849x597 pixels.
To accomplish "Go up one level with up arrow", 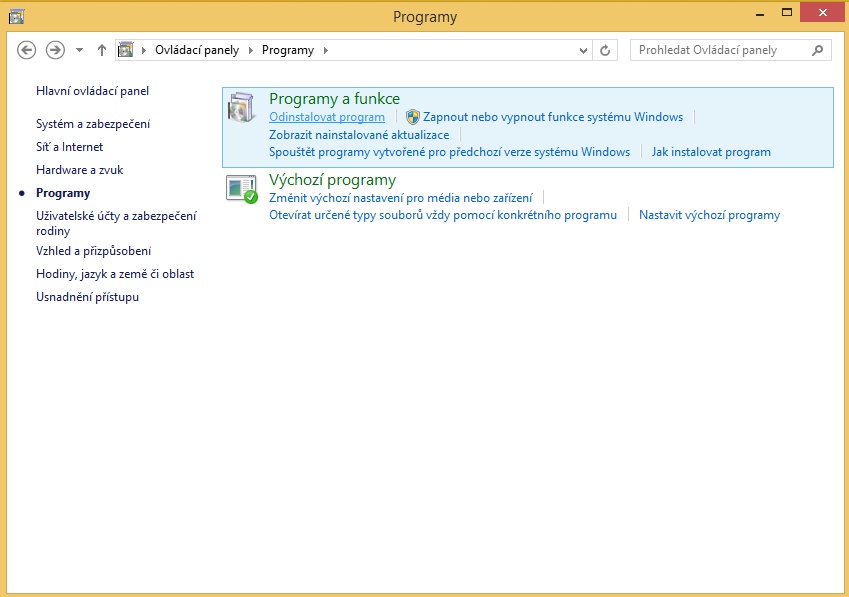I will (x=102, y=50).
